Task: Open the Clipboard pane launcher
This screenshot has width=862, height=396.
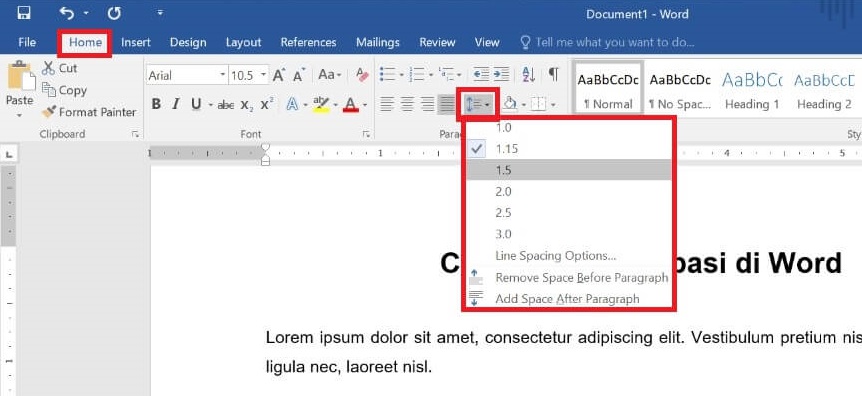Action: 135,134
